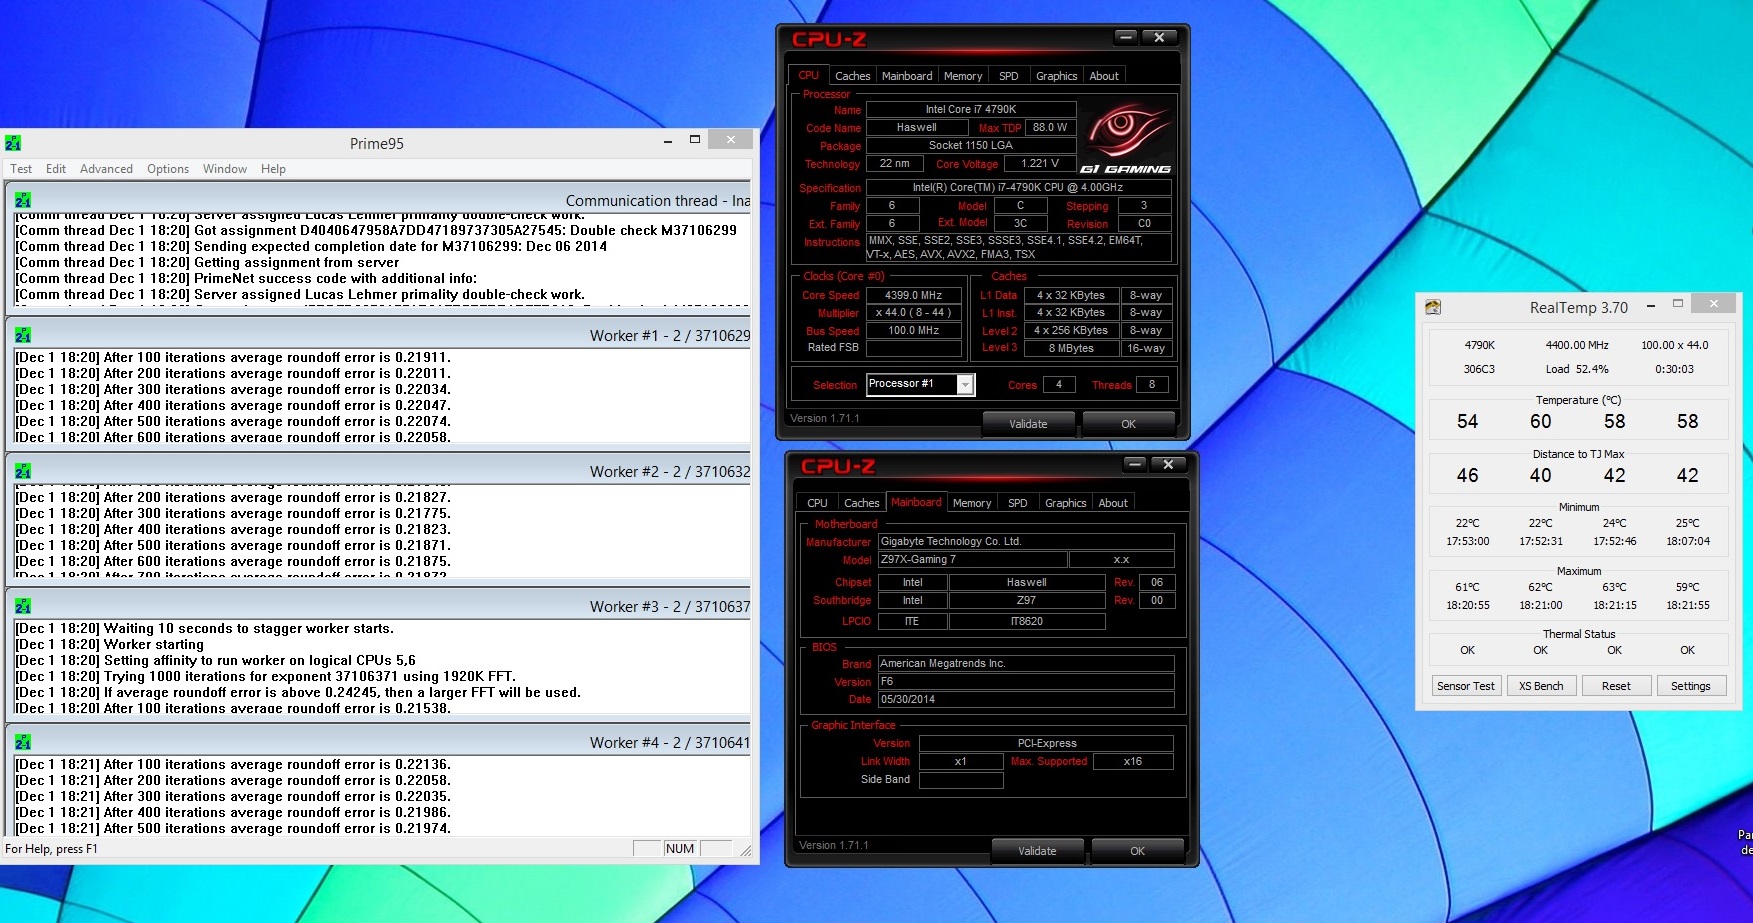The image size is (1753, 923).
Task: Click the RealTemp title bar icon
Action: 1433,307
